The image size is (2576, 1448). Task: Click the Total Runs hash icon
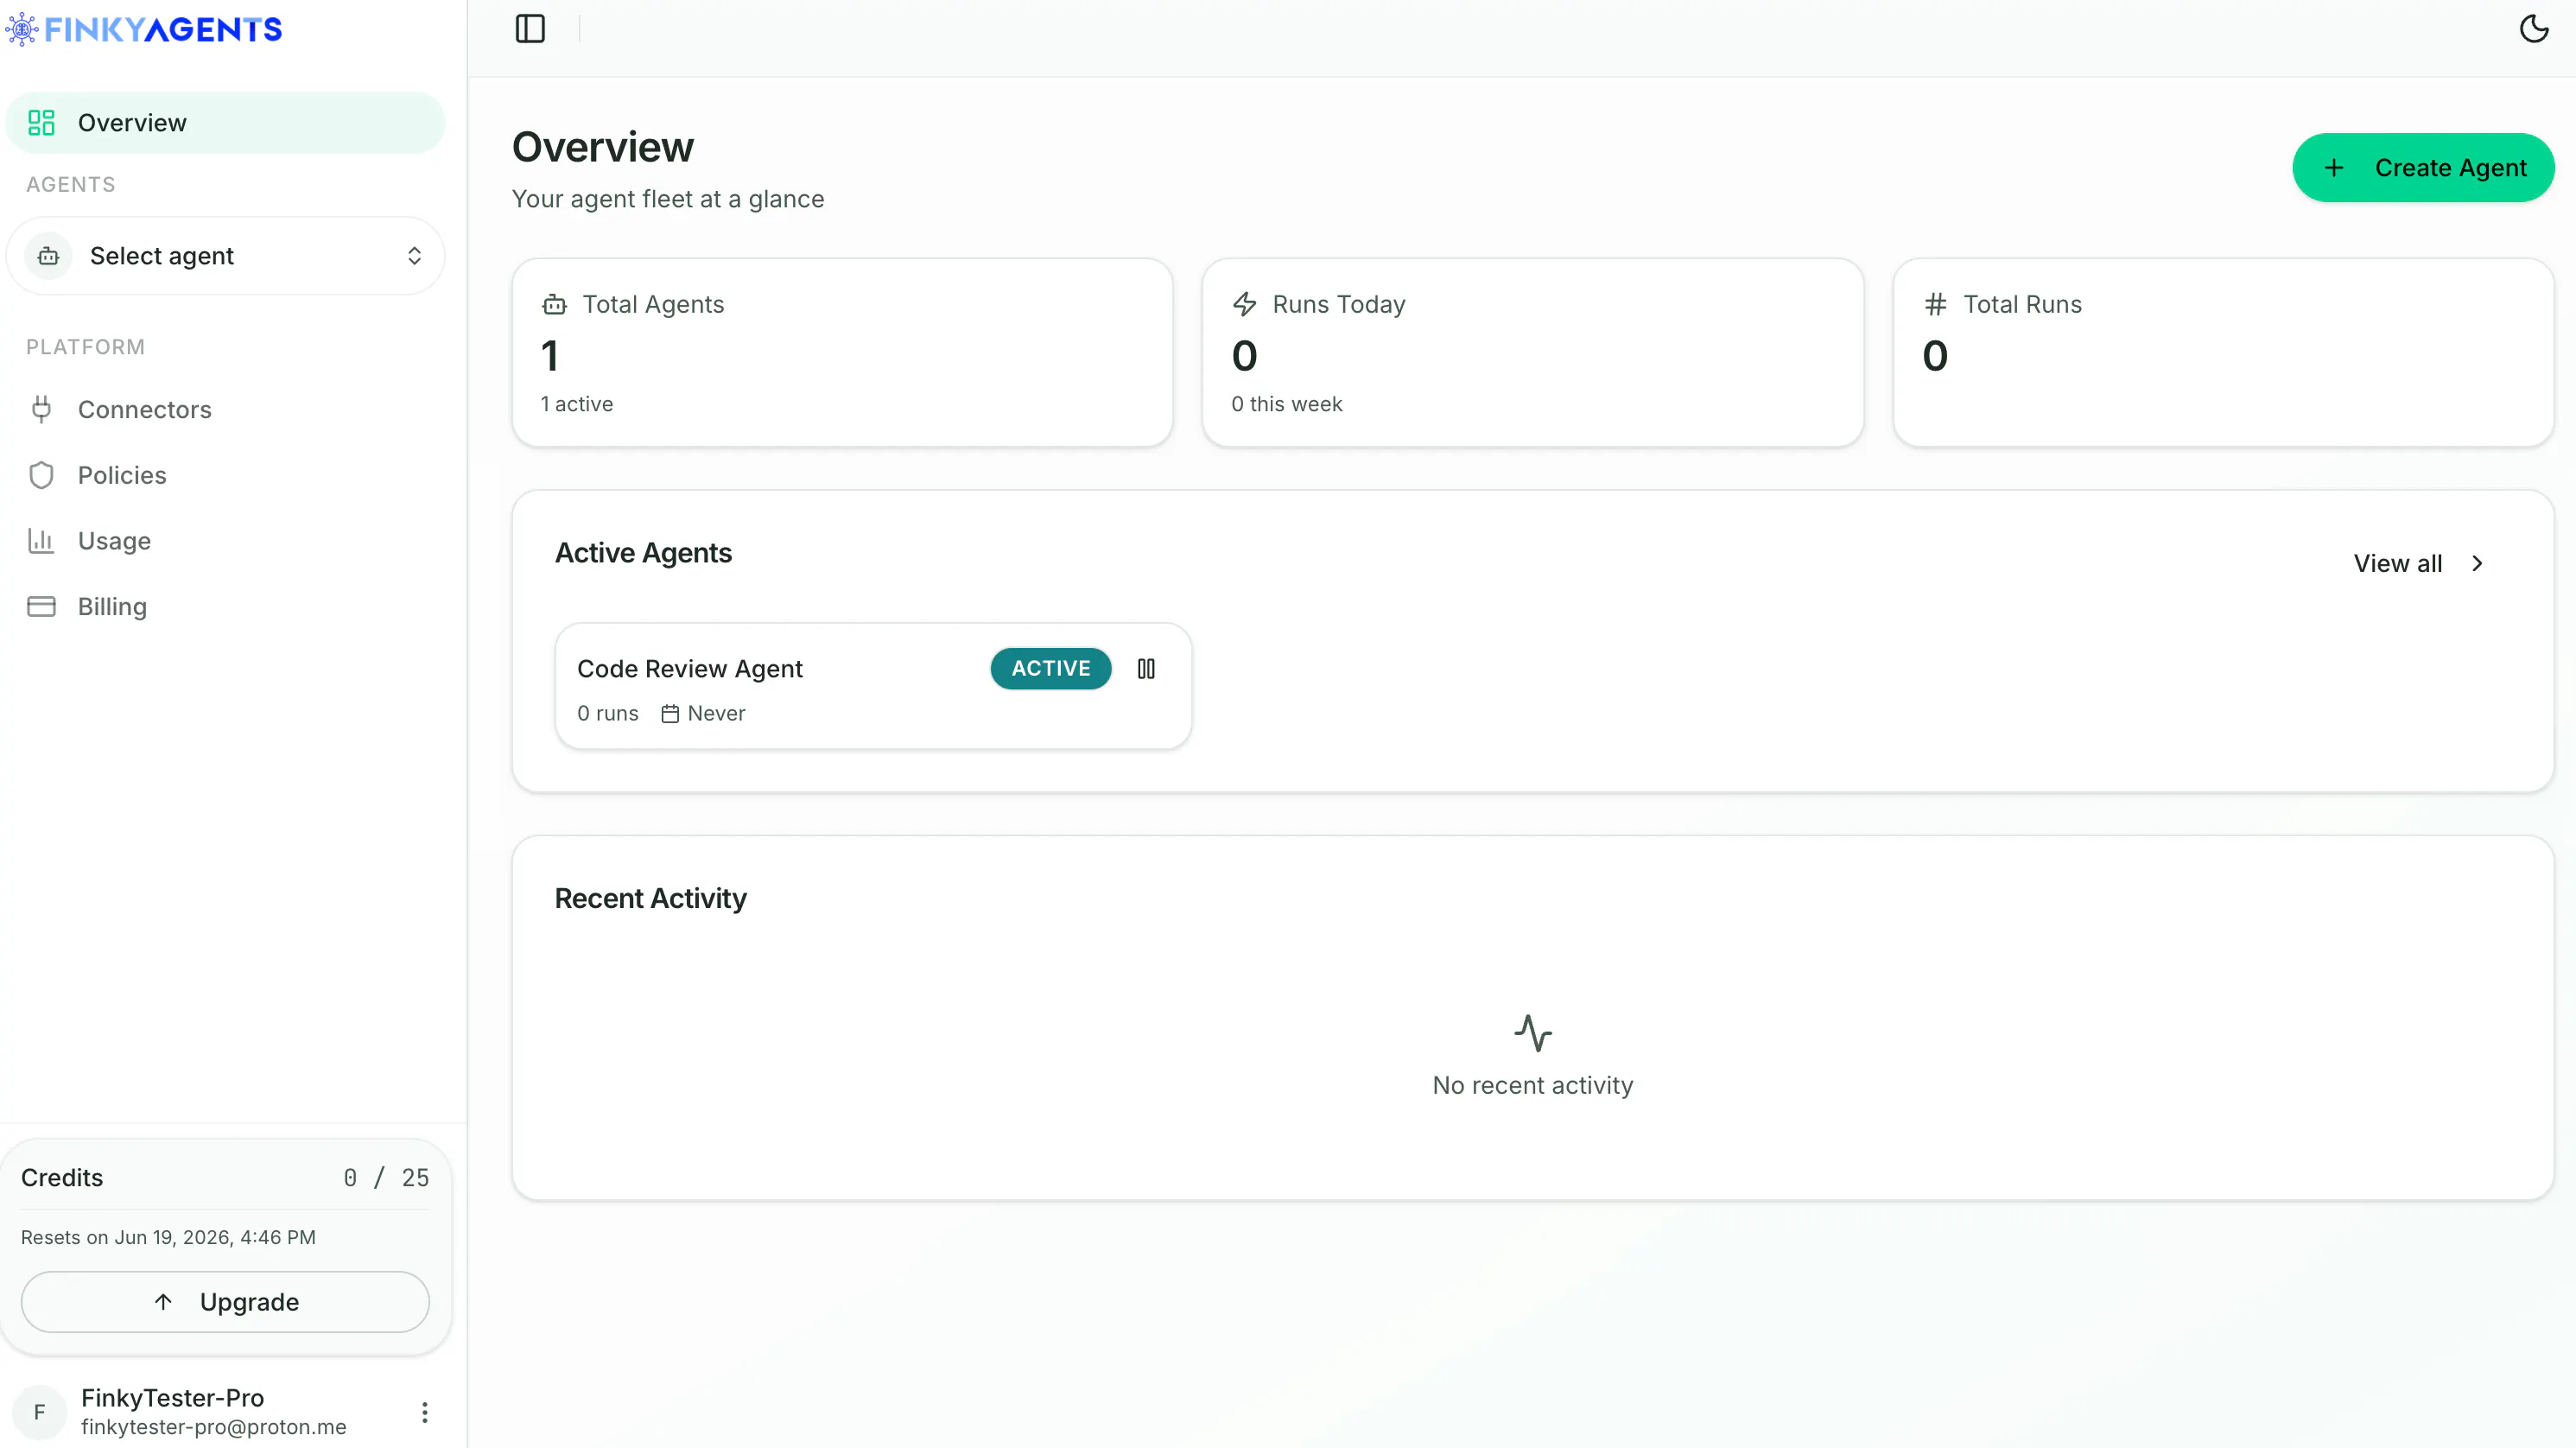coord(1935,304)
